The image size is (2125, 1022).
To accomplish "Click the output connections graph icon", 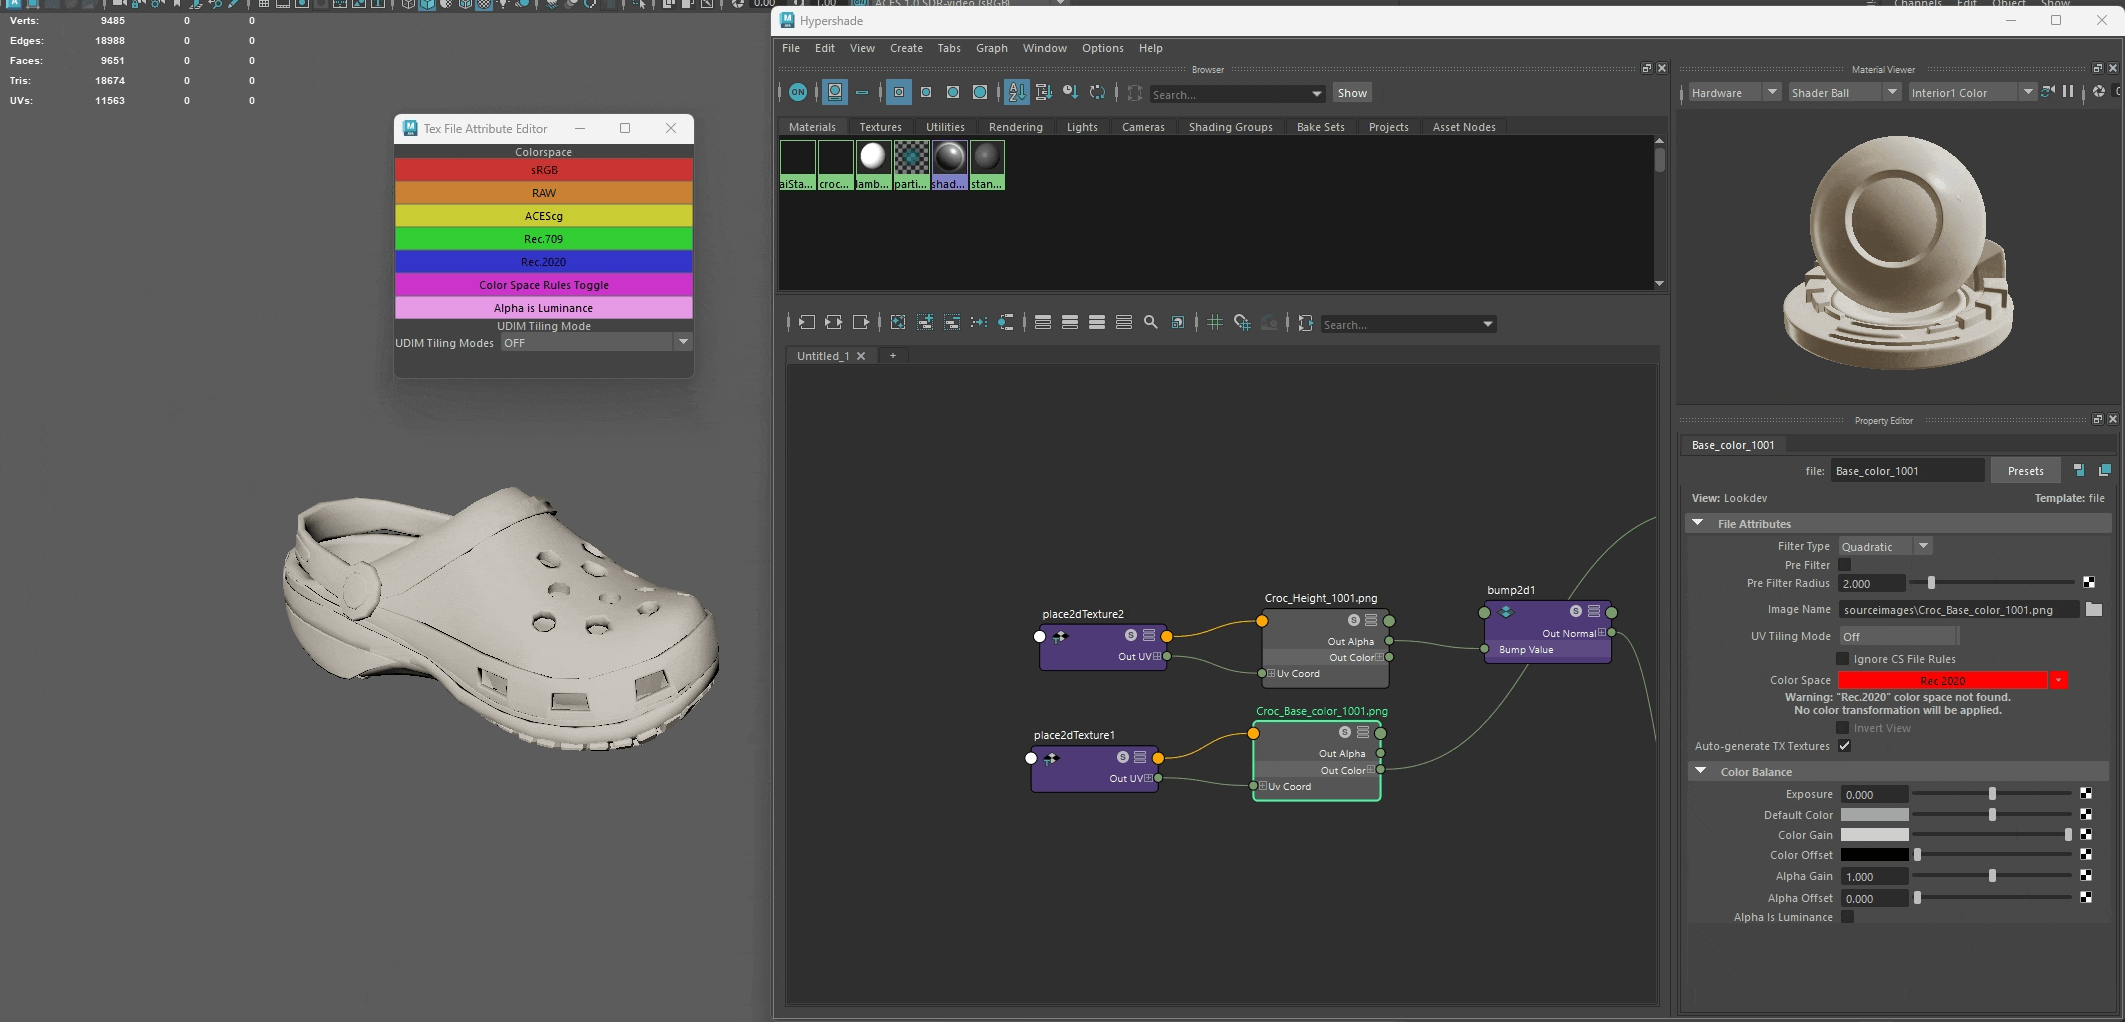I will (860, 322).
